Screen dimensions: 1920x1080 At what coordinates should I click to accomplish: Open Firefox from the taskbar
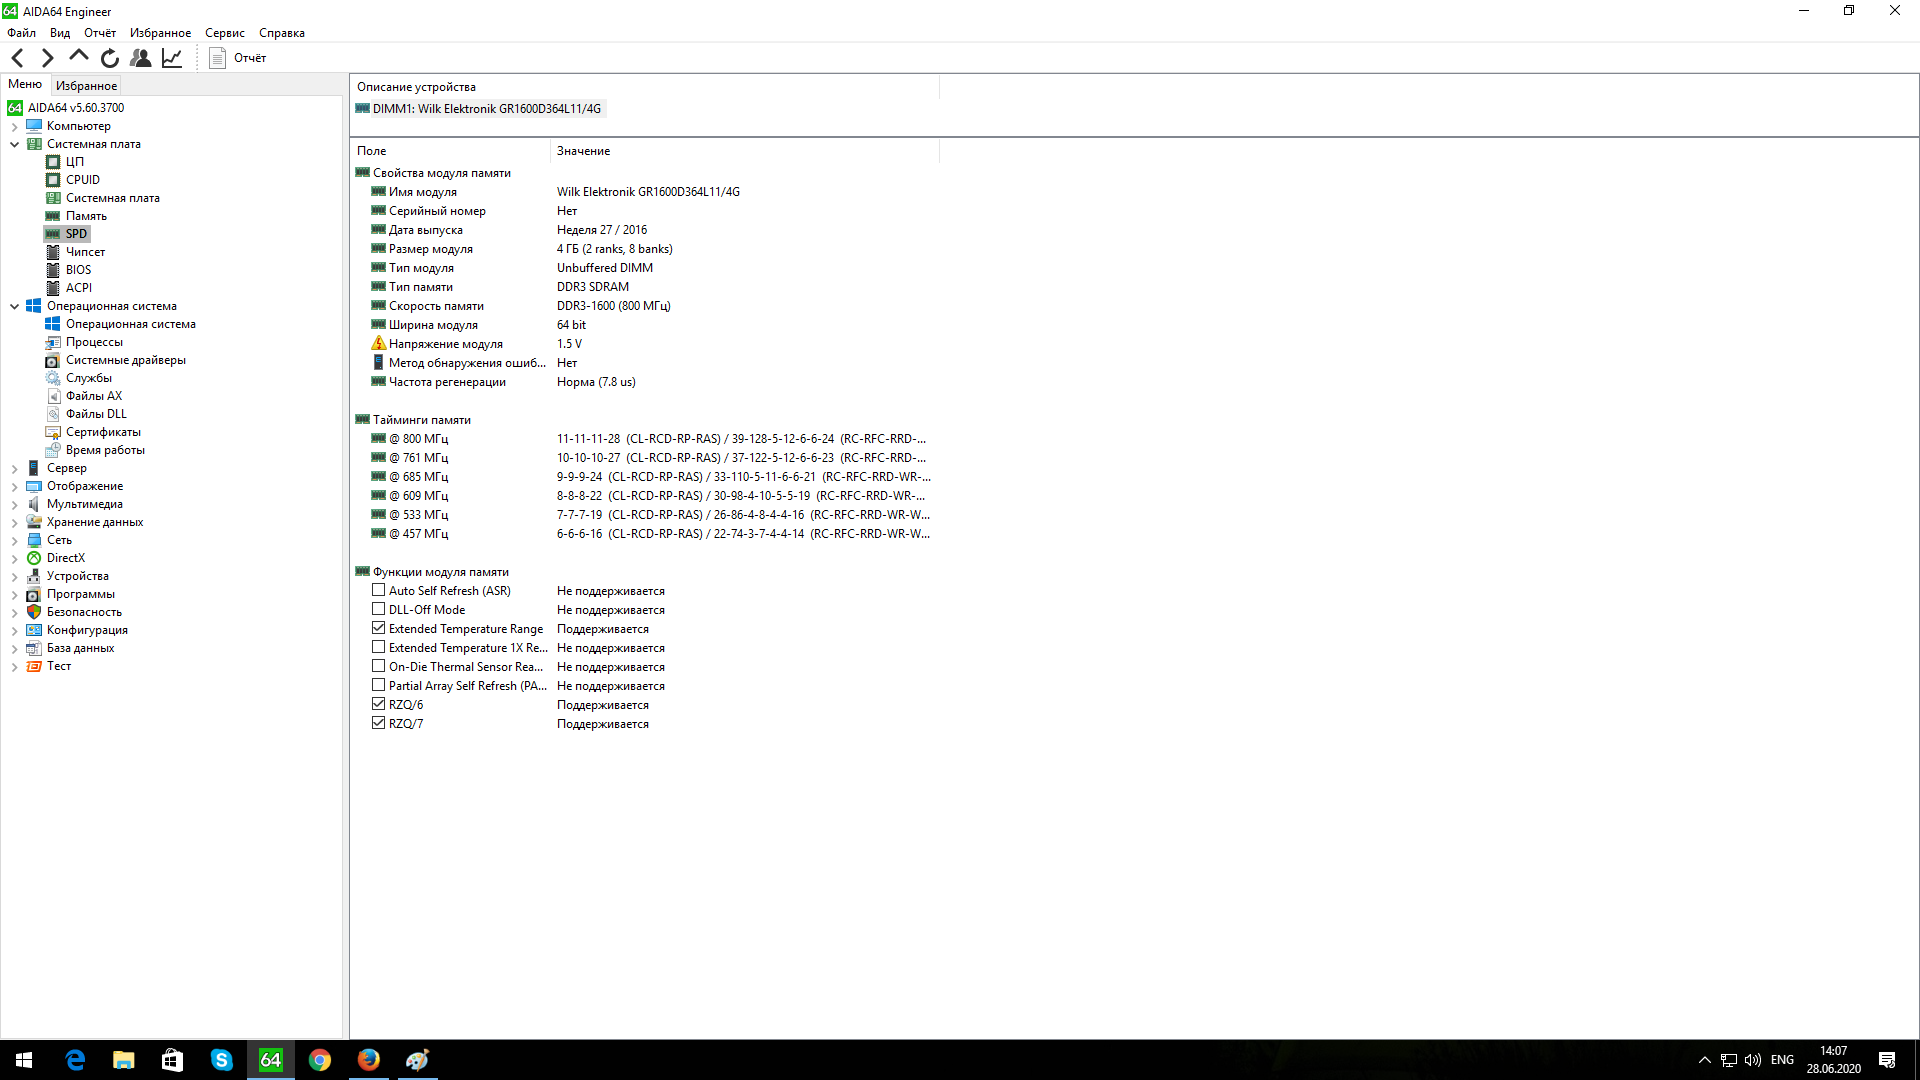(369, 1060)
